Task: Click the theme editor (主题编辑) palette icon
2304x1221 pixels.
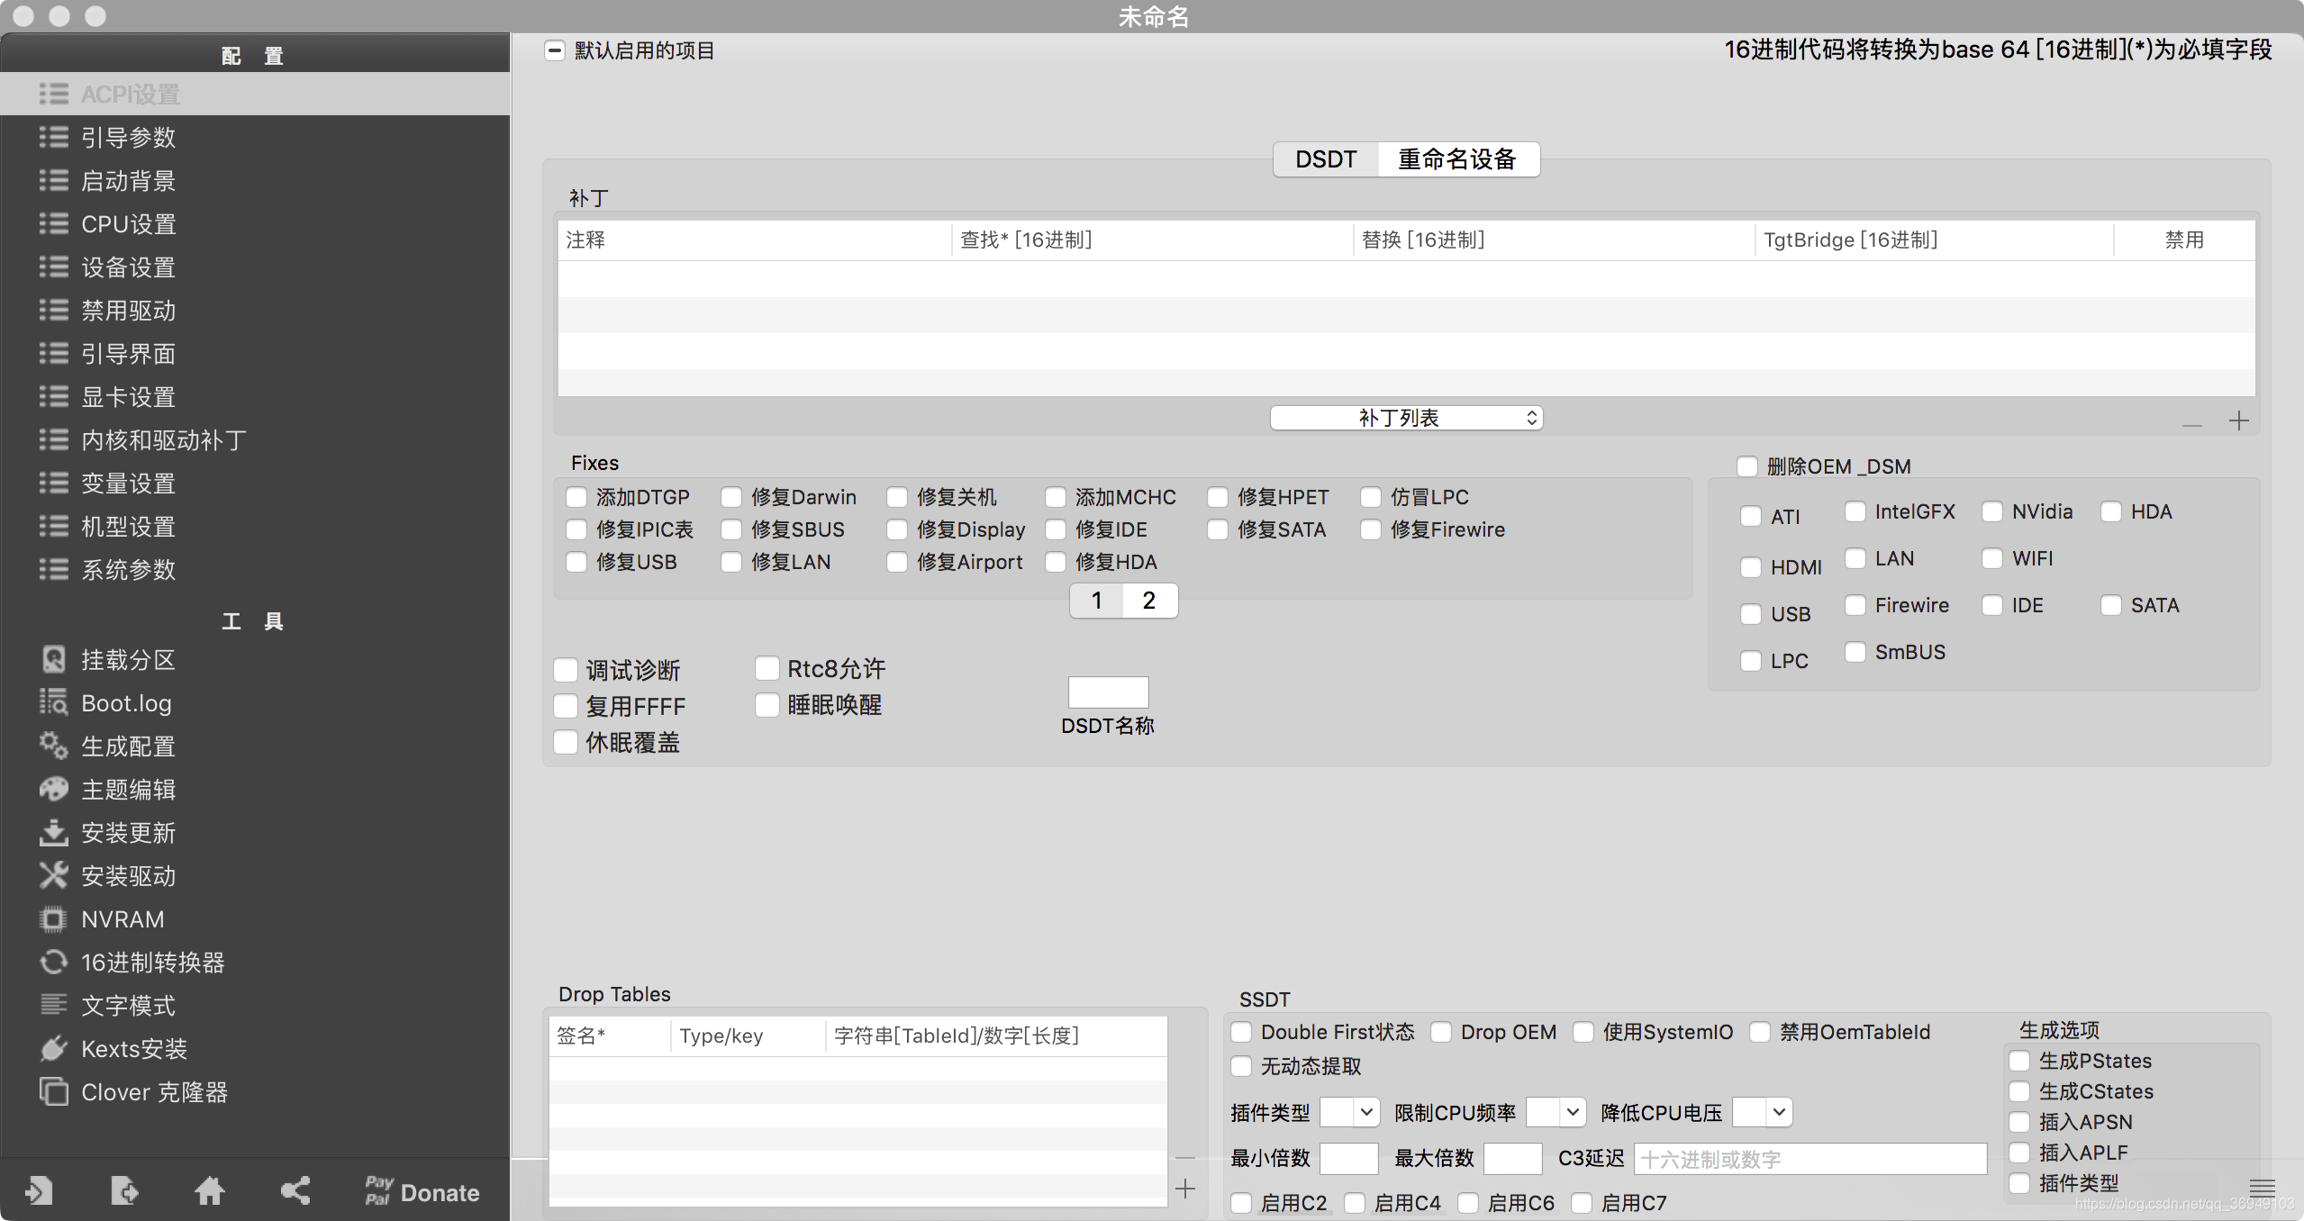Action: (53, 790)
